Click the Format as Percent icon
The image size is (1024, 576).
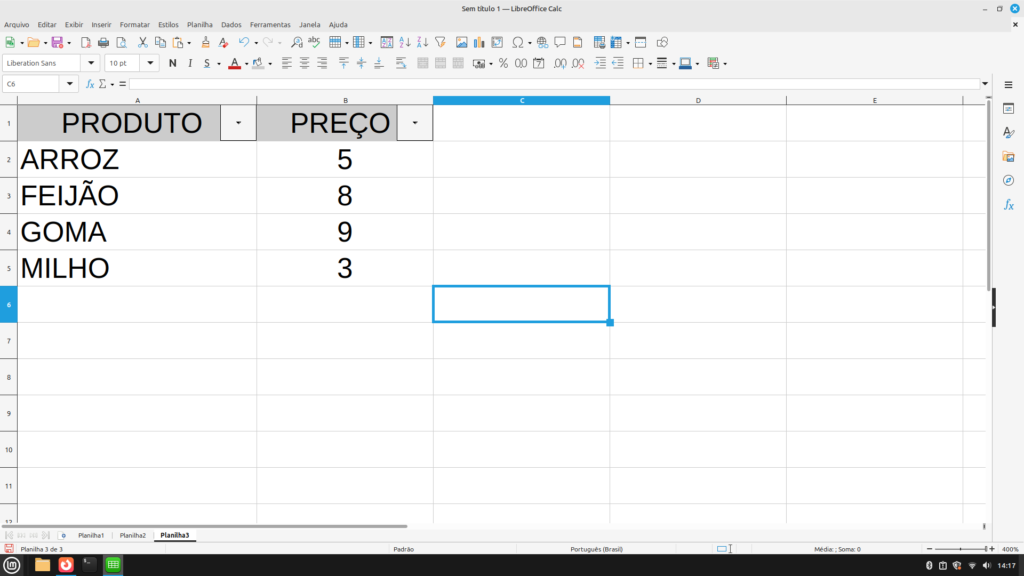tap(504, 63)
